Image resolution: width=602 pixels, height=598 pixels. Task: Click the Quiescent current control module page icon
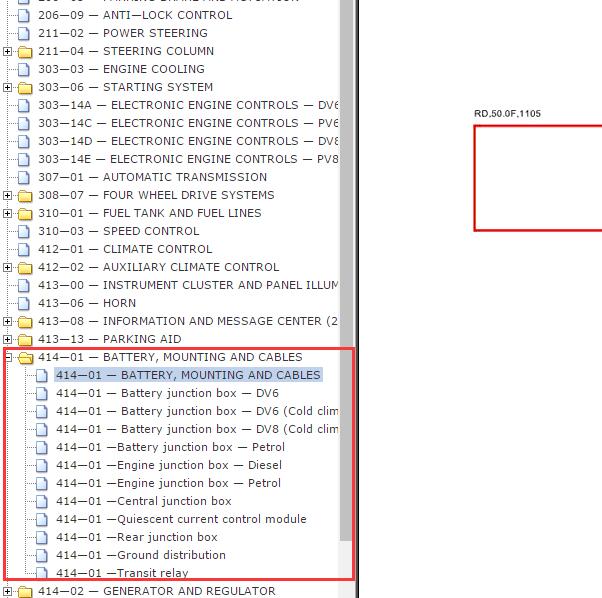pos(42,520)
